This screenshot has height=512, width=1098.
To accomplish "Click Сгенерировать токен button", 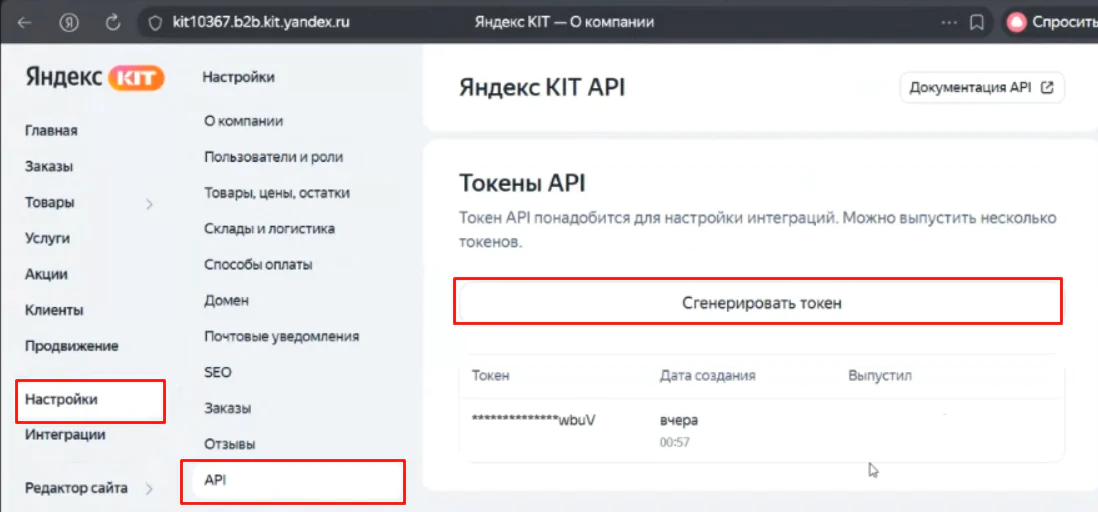I will pos(758,303).
